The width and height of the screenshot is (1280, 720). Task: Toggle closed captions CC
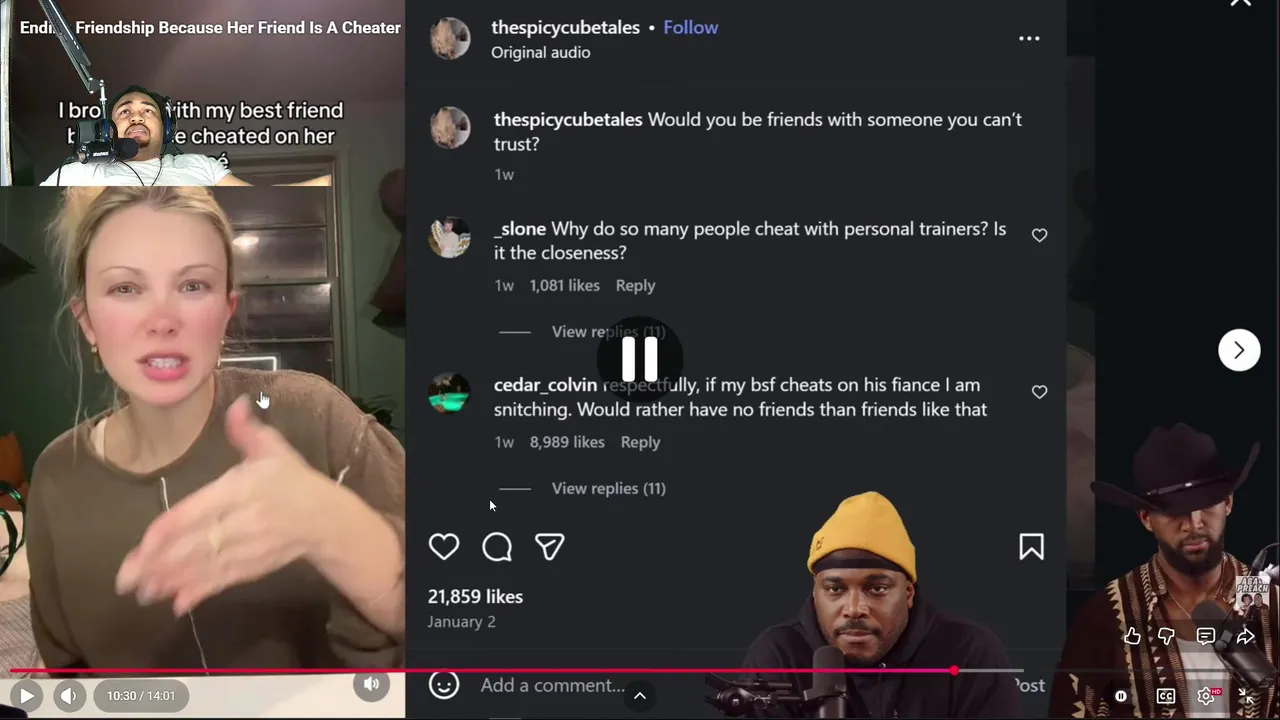point(1166,696)
